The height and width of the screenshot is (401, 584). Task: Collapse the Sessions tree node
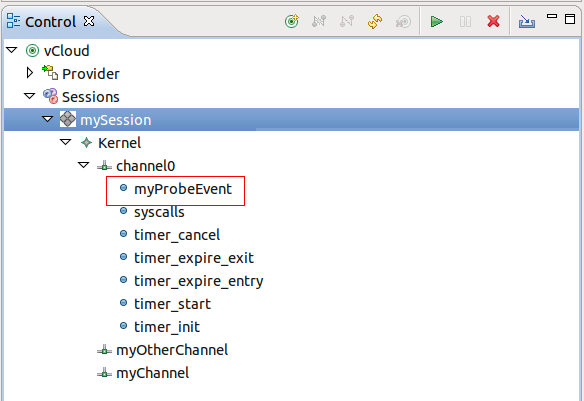tap(29, 96)
